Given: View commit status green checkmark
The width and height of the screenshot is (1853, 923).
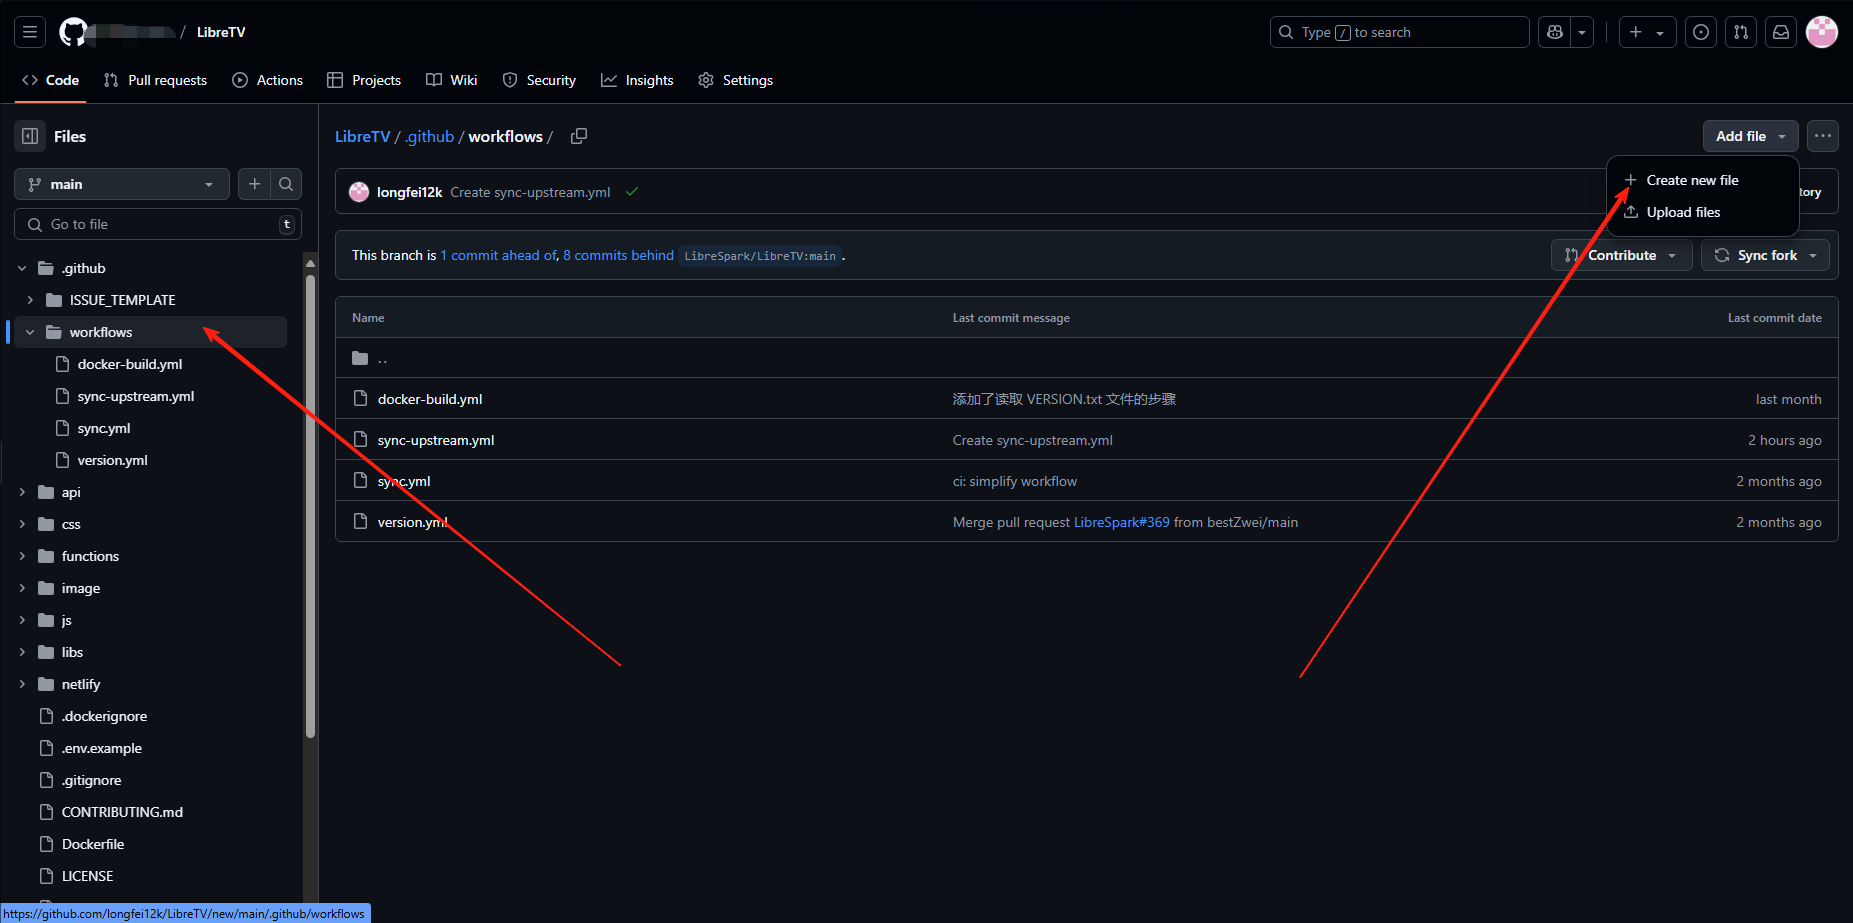Looking at the screenshot, I should pos(632,192).
